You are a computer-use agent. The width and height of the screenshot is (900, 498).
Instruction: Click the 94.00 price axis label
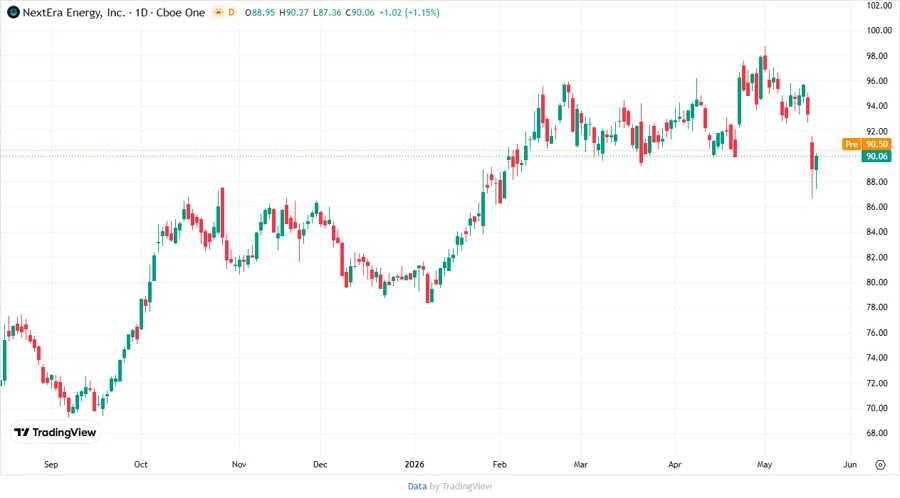[x=876, y=106]
